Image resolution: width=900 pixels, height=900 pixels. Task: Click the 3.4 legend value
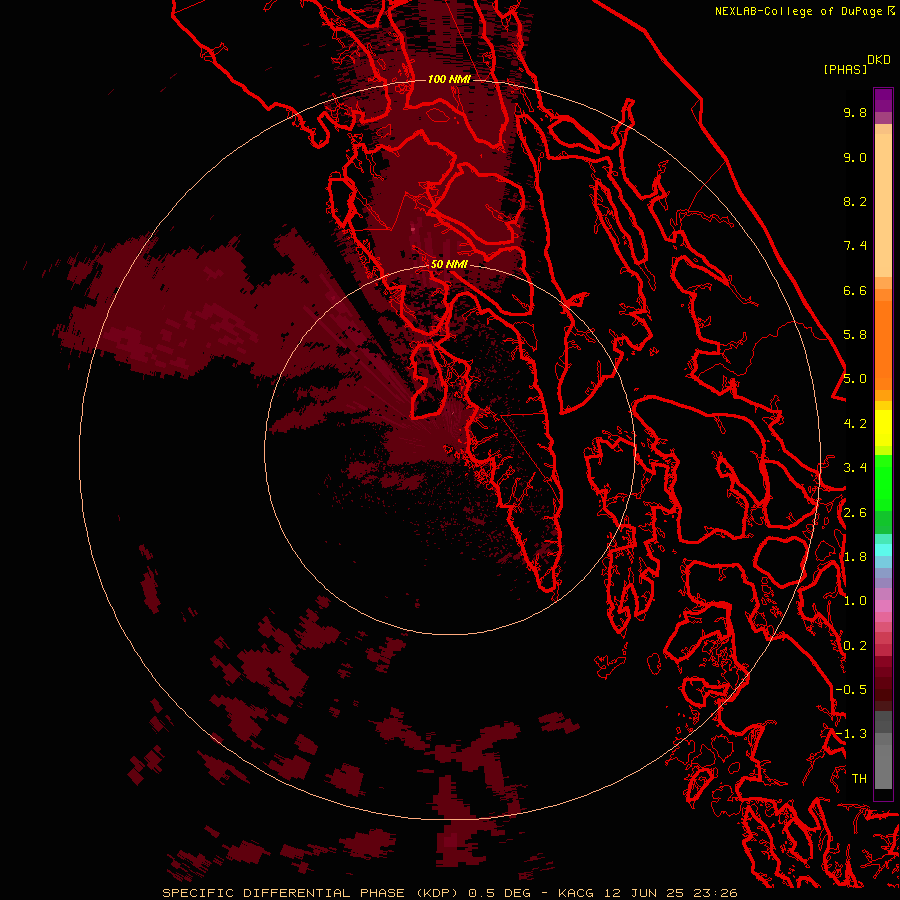(855, 468)
